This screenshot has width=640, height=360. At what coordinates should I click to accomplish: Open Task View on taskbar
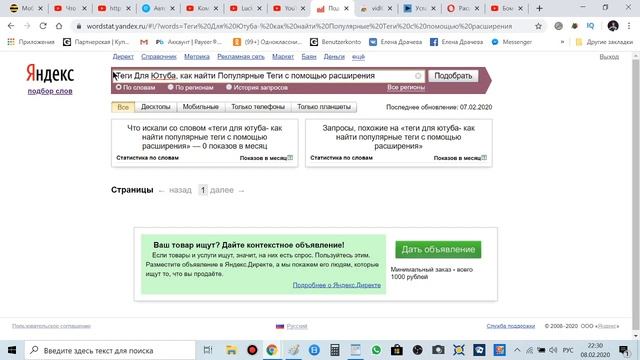(208, 350)
